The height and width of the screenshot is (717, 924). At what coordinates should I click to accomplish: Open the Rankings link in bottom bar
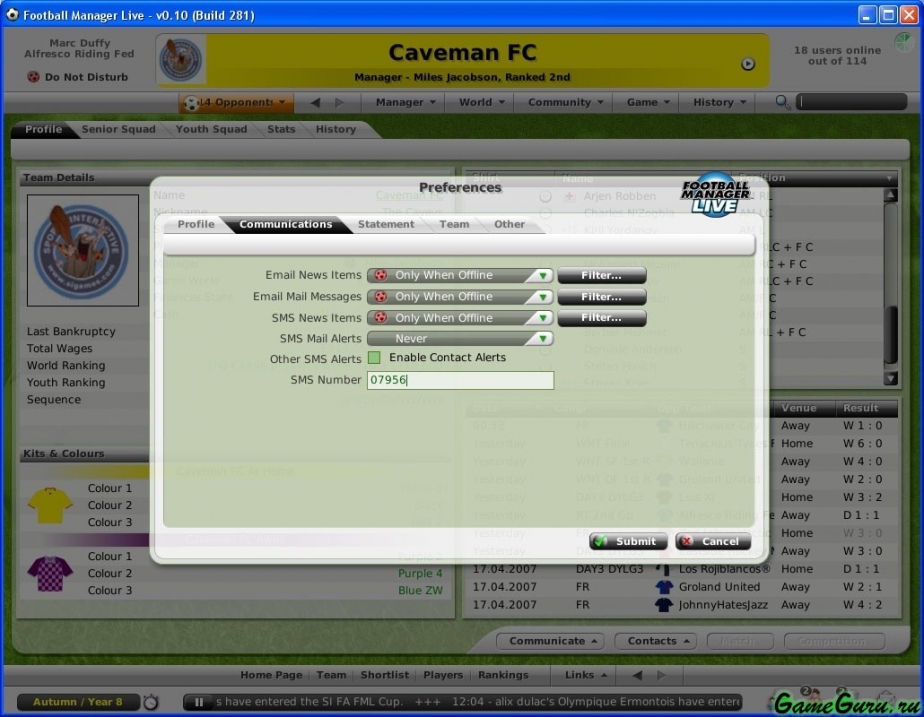click(x=503, y=675)
